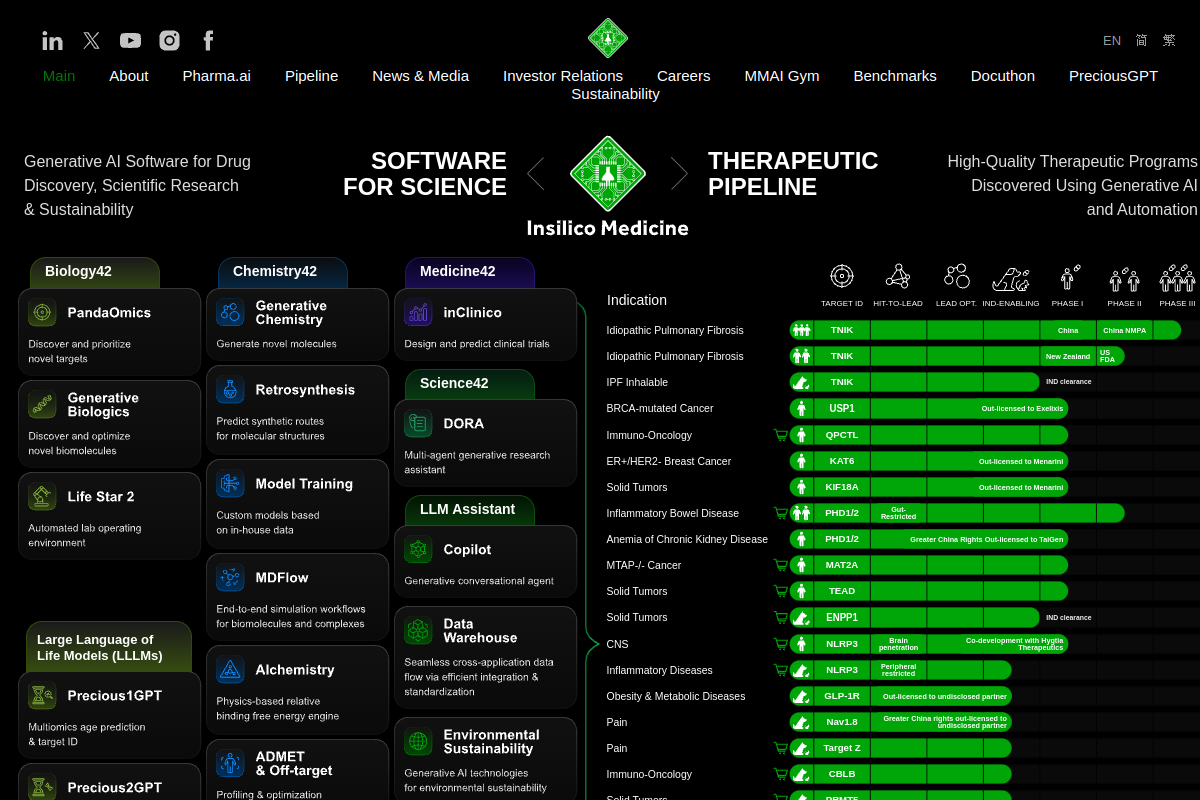
Task: Click the Life Star 2 robot icon
Action: click(42, 497)
